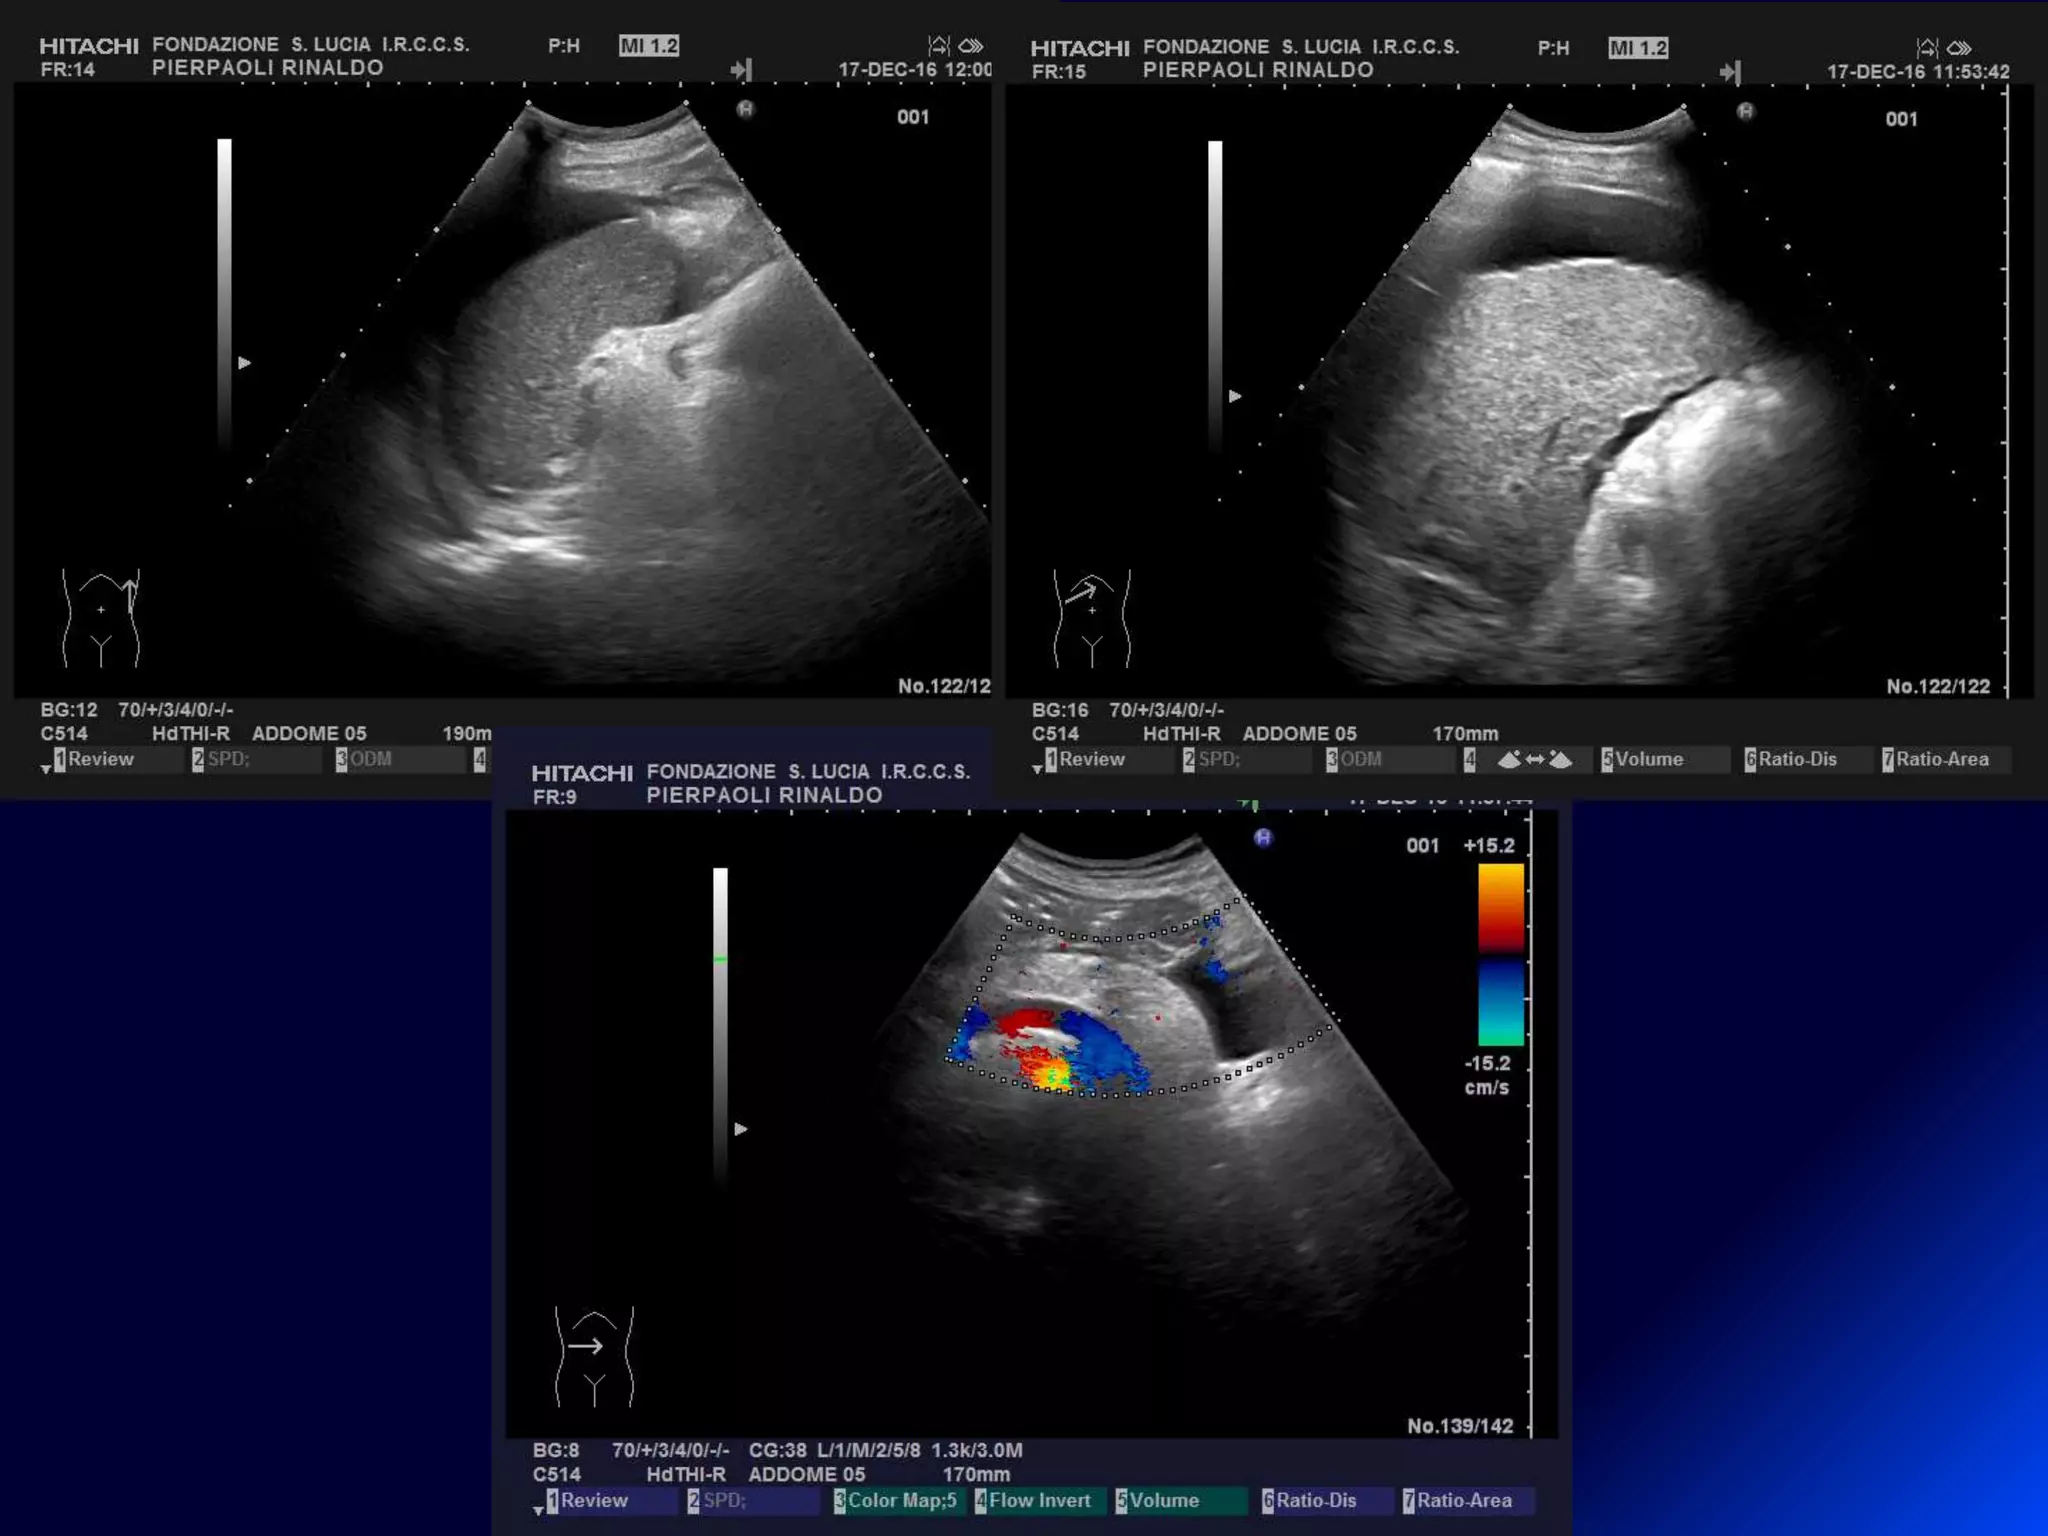Expand menu arrow beside Review in bottom panel

pos(539,1509)
